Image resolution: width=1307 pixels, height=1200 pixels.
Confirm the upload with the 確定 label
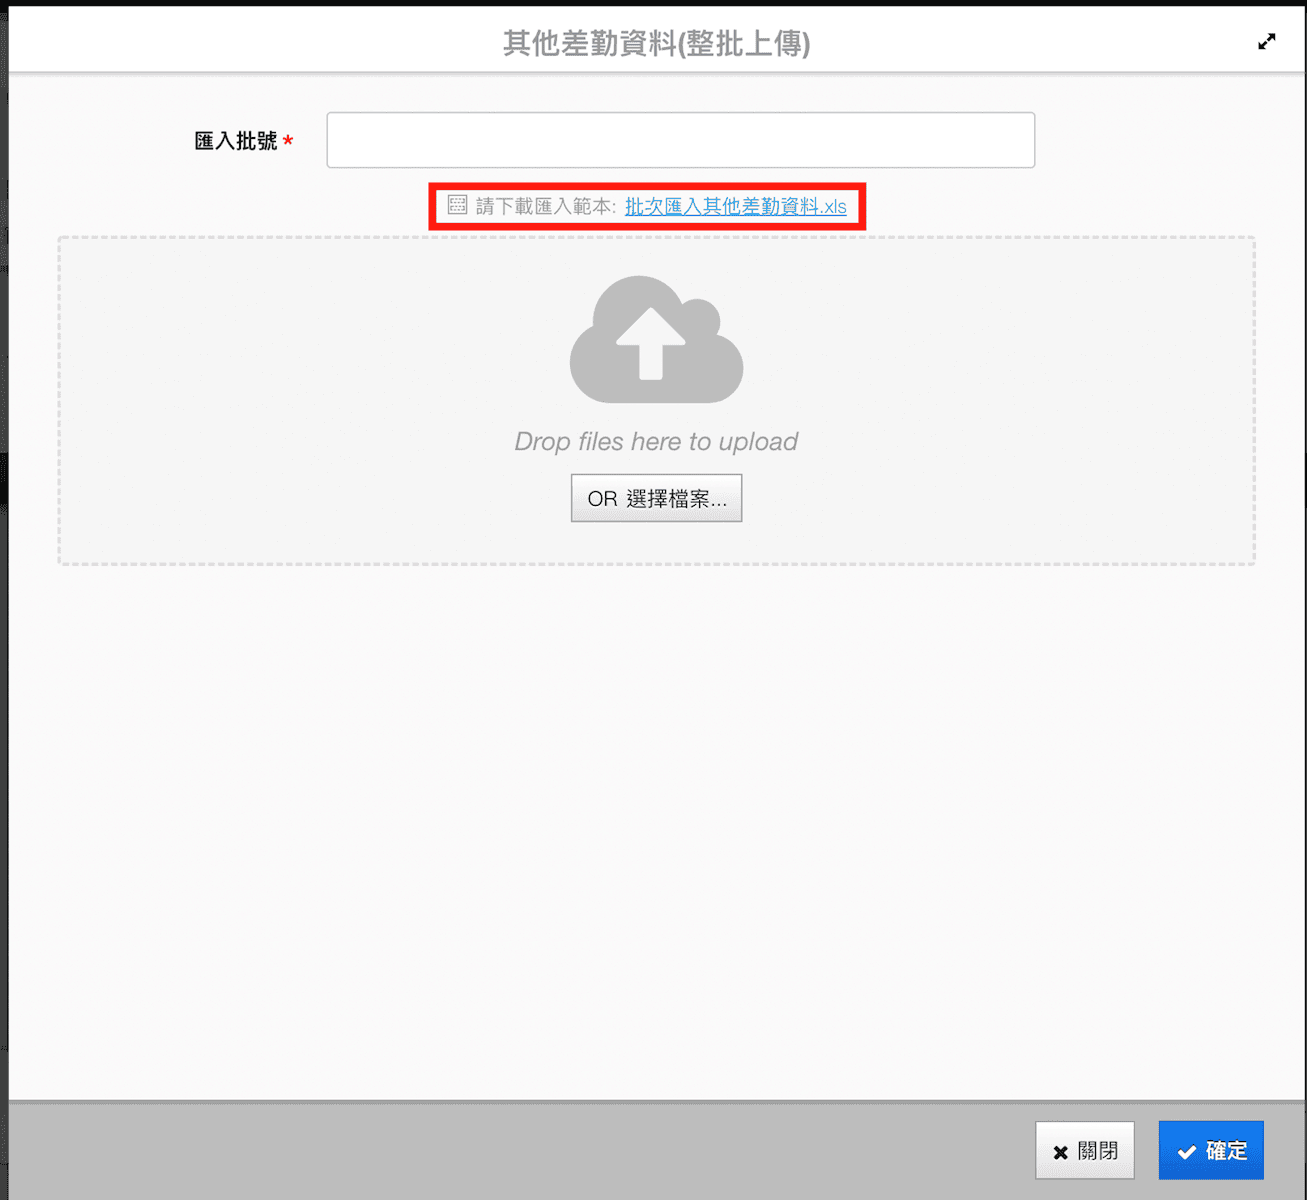pyautogui.click(x=1226, y=1151)
